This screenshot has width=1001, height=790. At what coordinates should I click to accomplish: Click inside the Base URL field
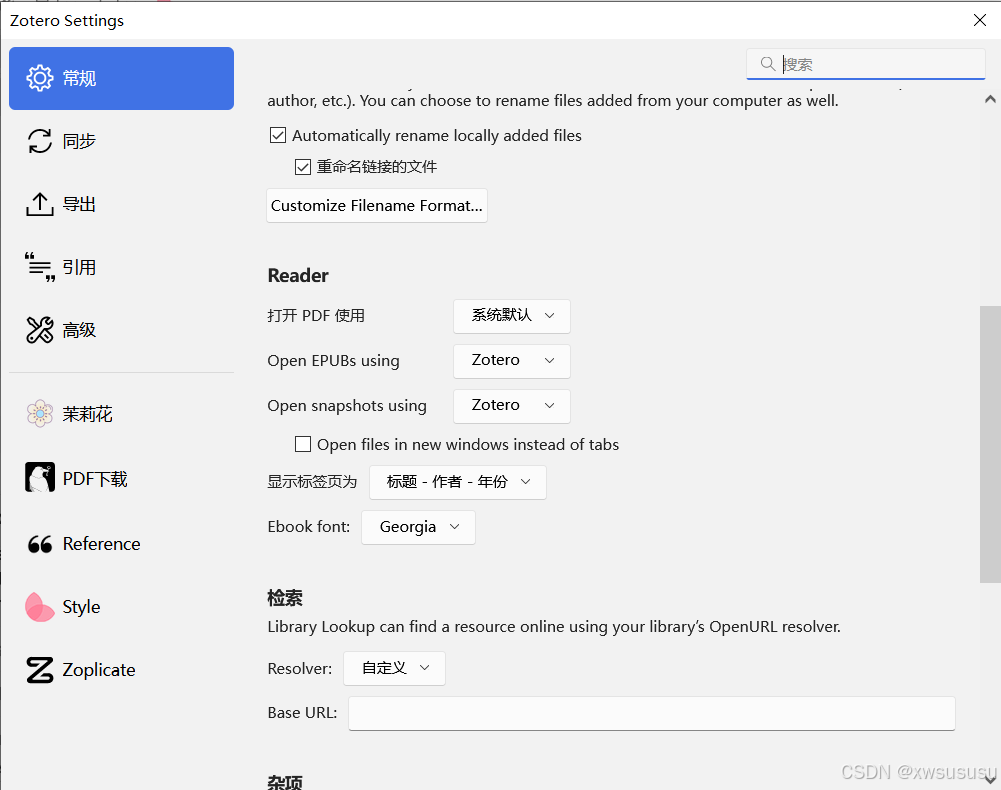(650, 712)
